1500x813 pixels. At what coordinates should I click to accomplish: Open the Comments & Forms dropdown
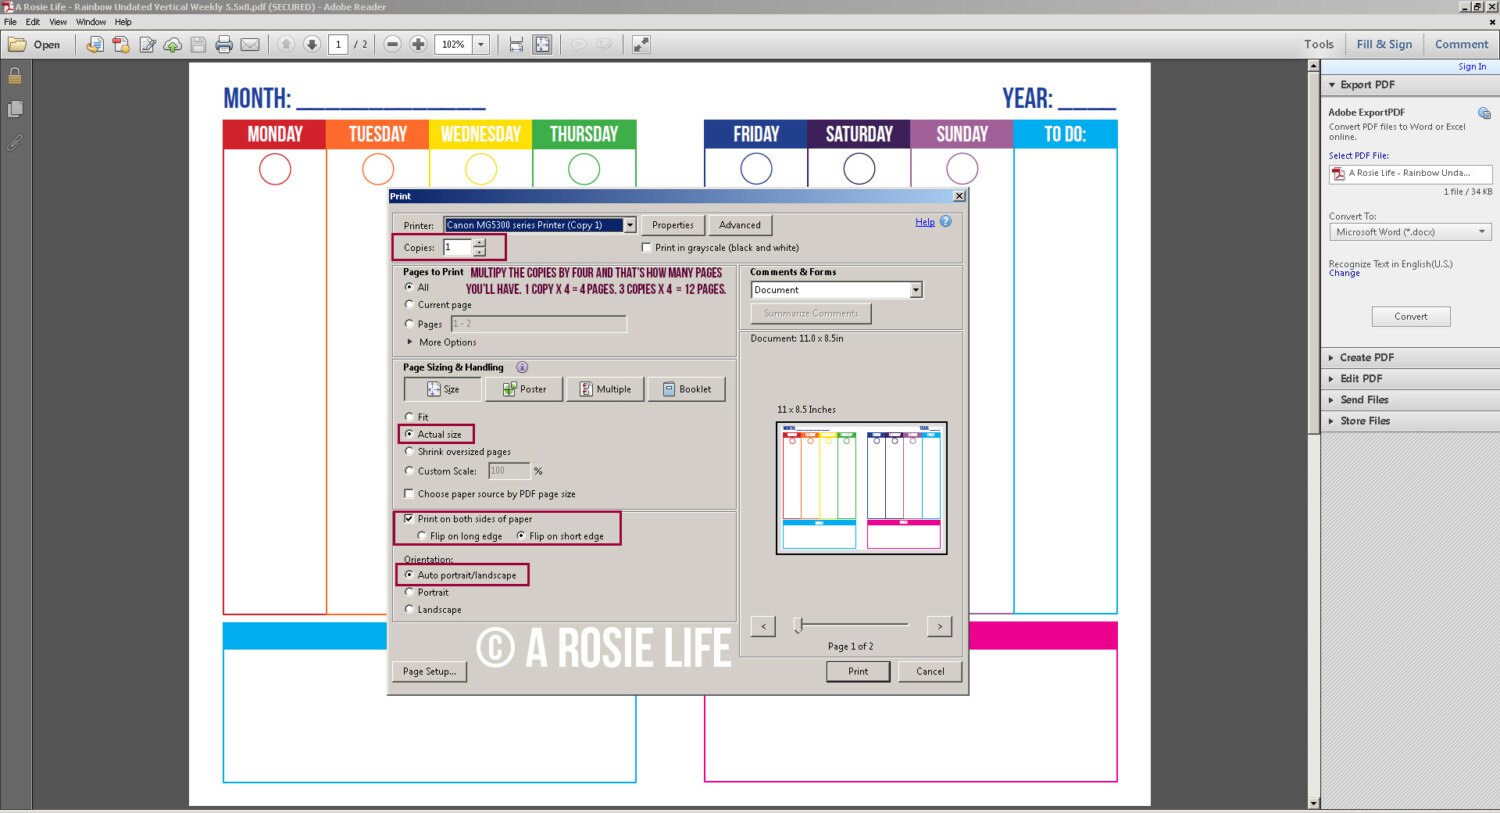[x=916, y=289]
